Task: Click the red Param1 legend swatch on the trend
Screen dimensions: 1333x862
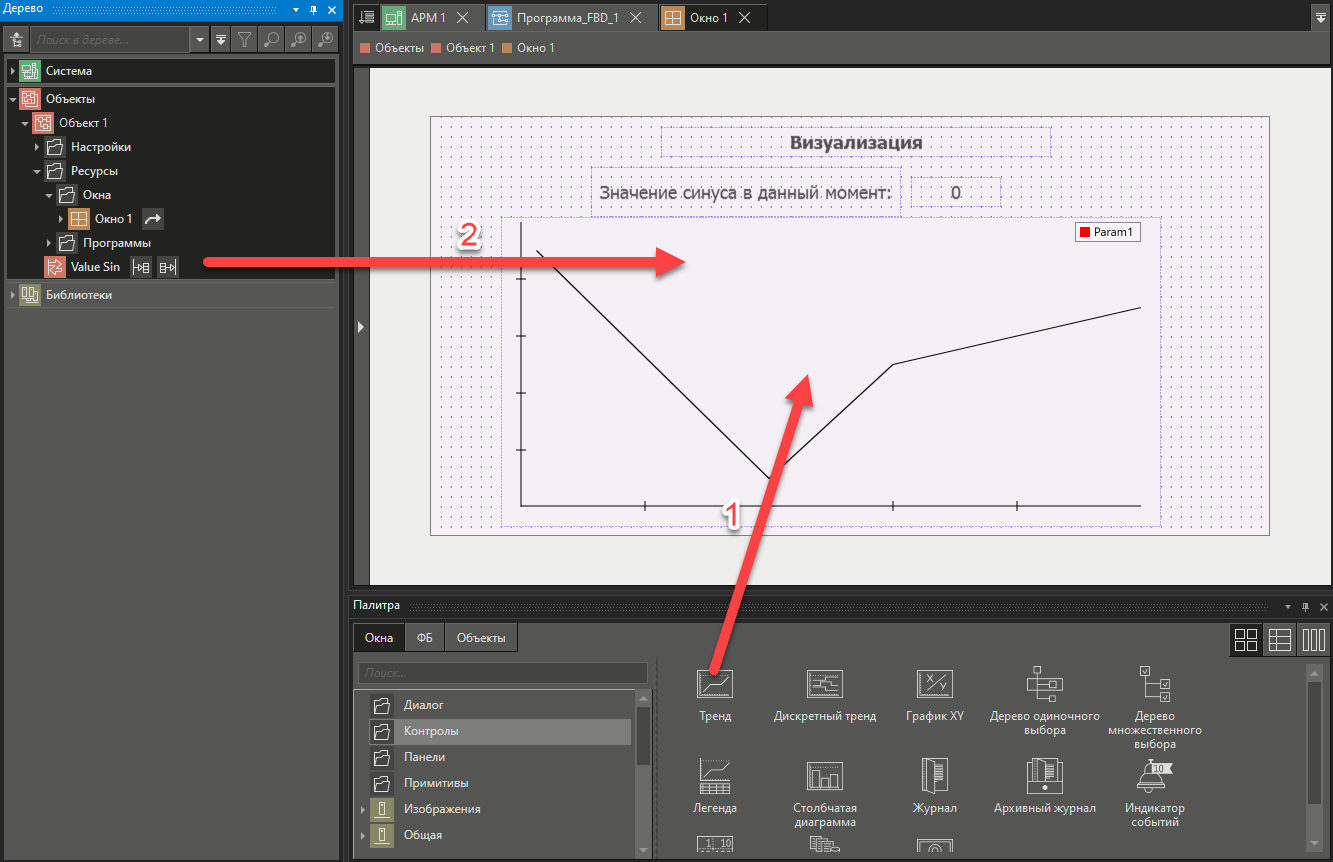Action: pos(1086,231)
